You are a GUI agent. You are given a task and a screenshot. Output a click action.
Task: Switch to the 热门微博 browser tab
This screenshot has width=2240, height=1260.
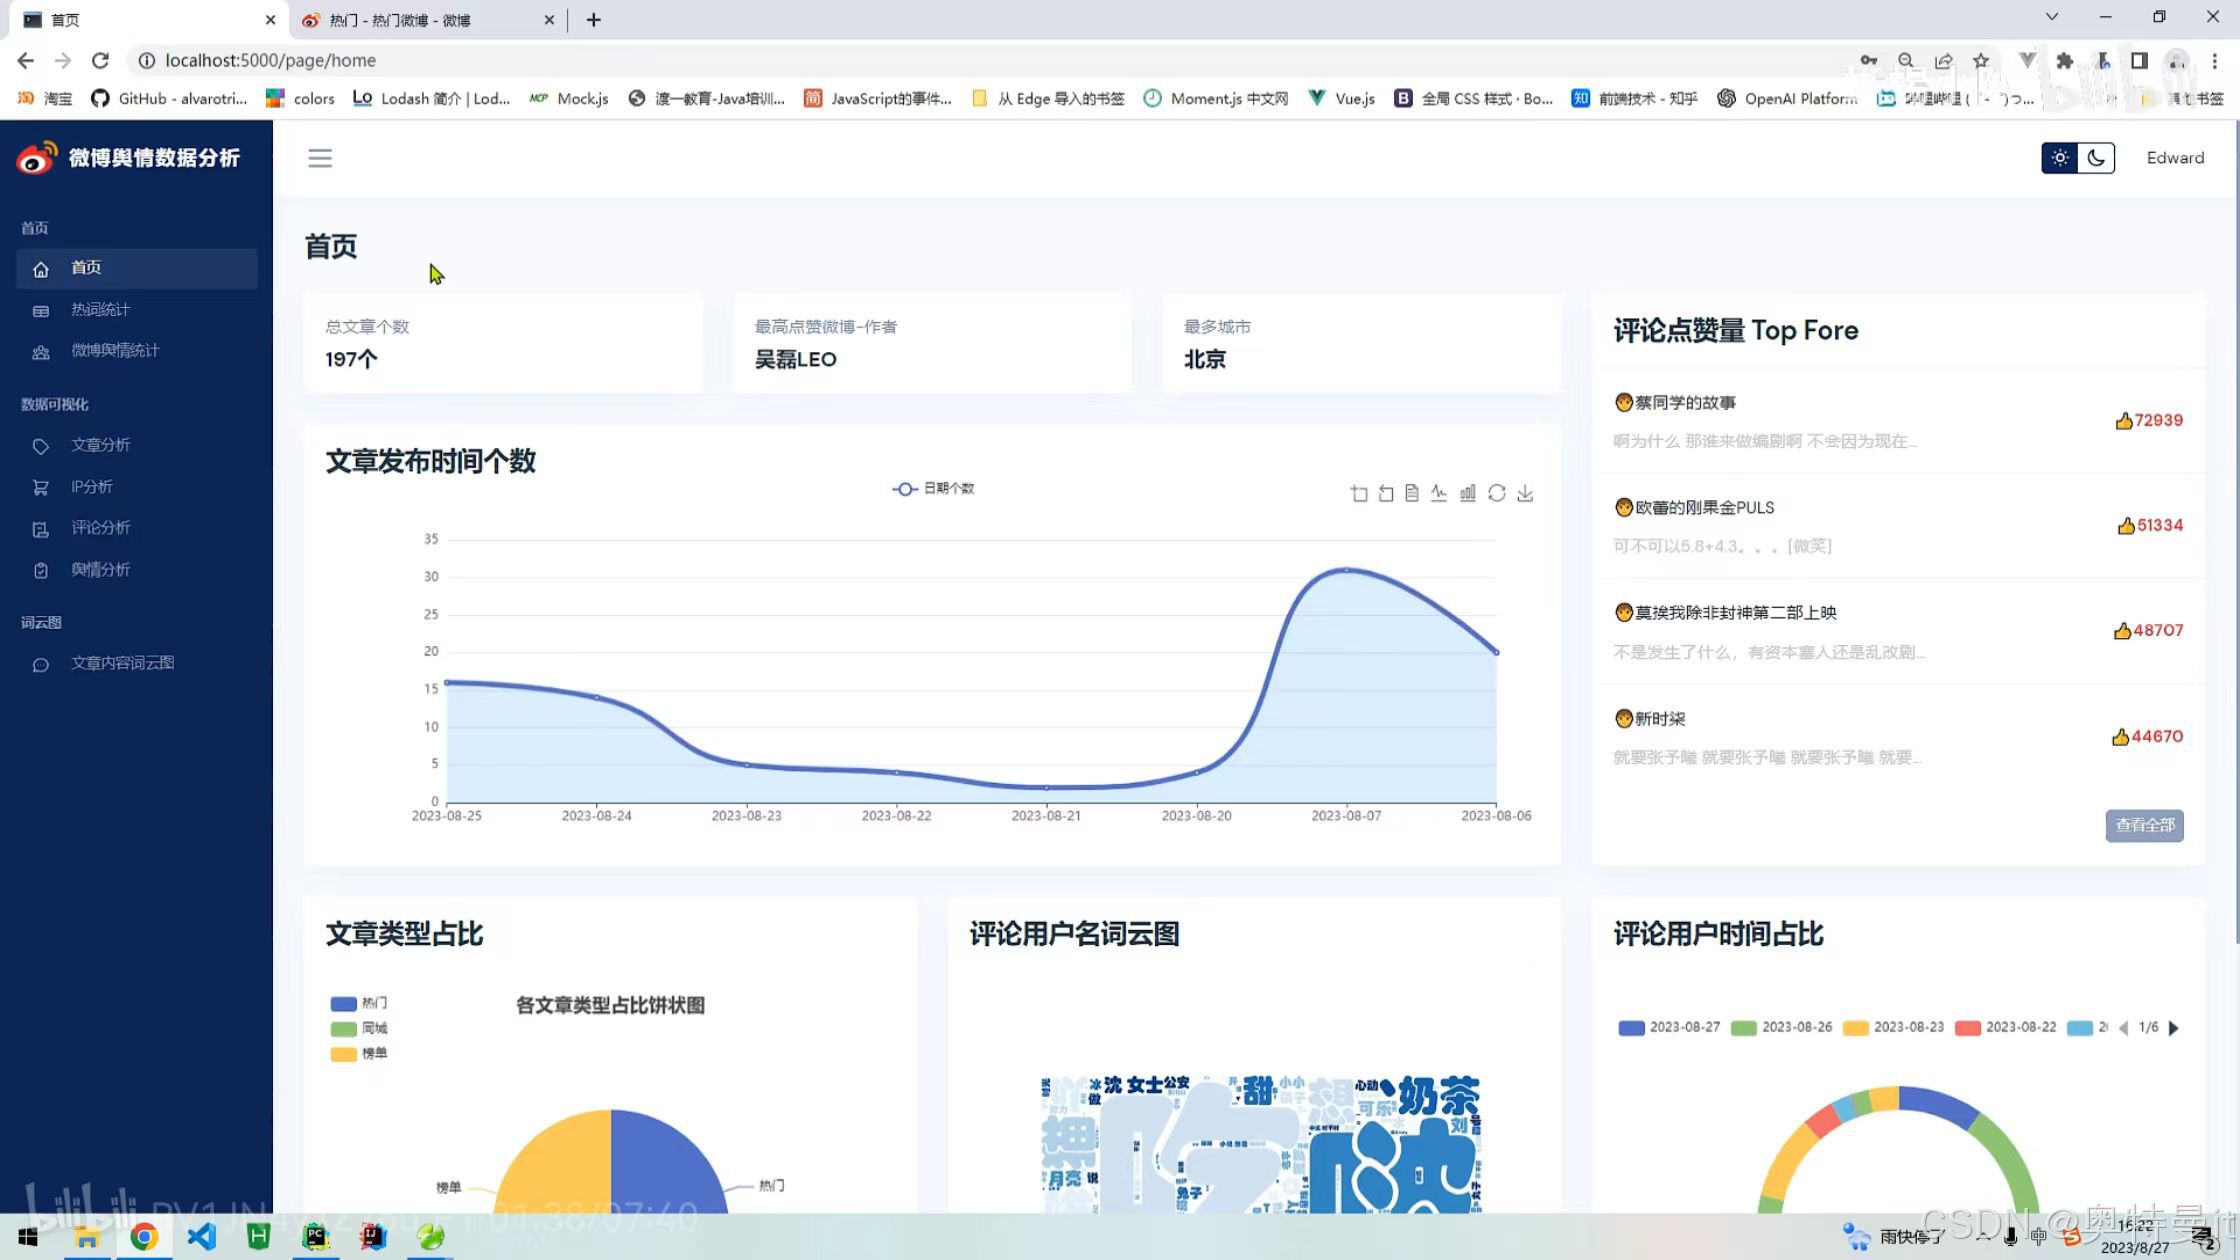point(400,20)
